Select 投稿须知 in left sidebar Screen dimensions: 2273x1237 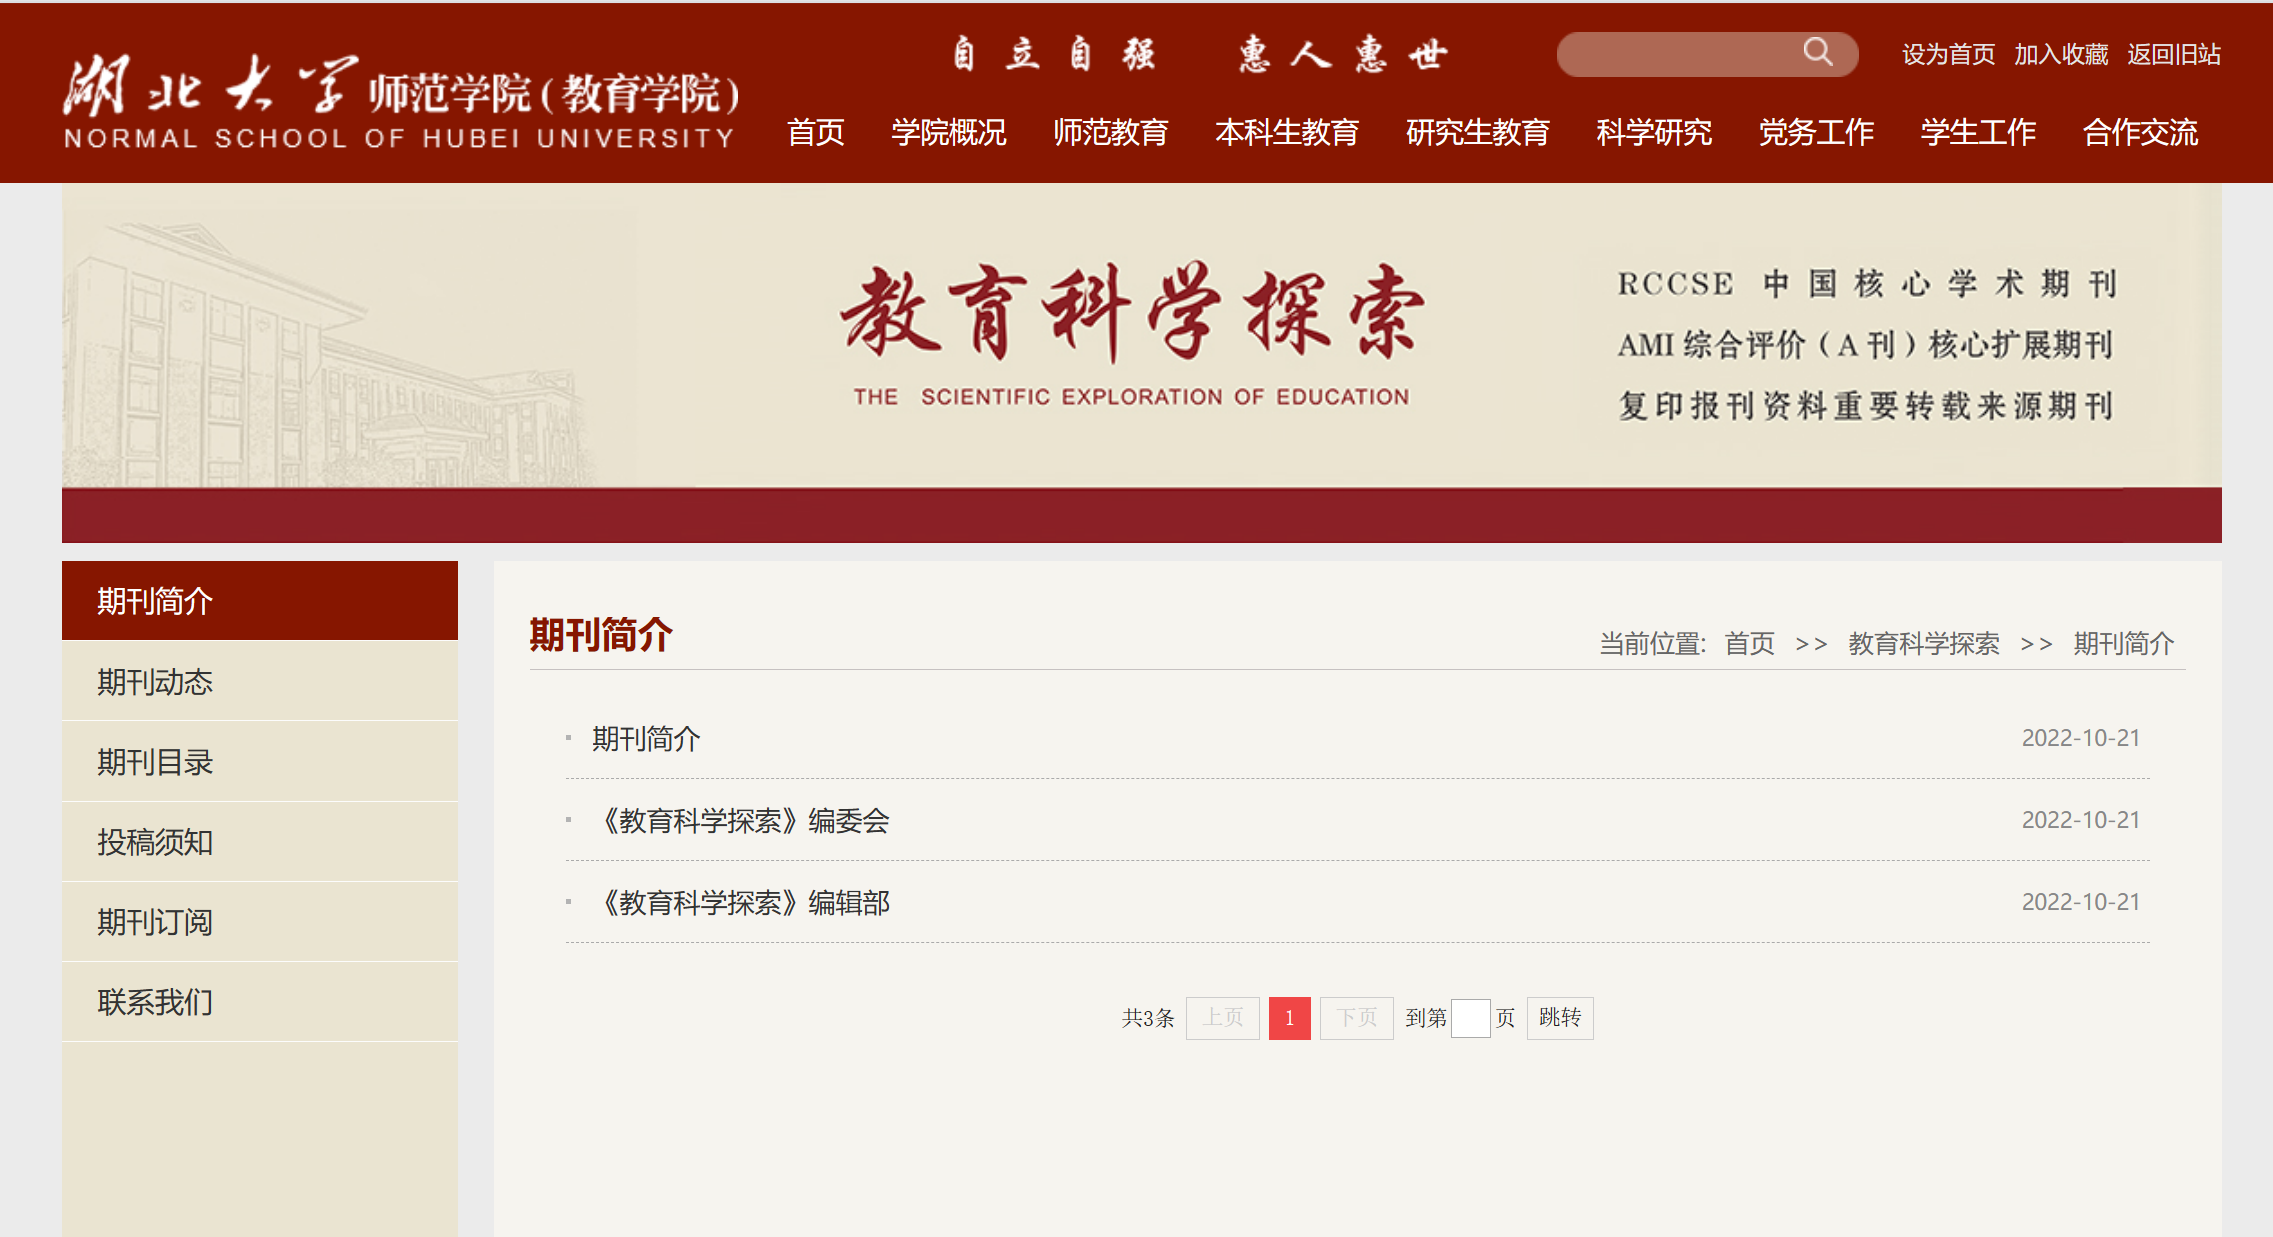coord(260,842)
